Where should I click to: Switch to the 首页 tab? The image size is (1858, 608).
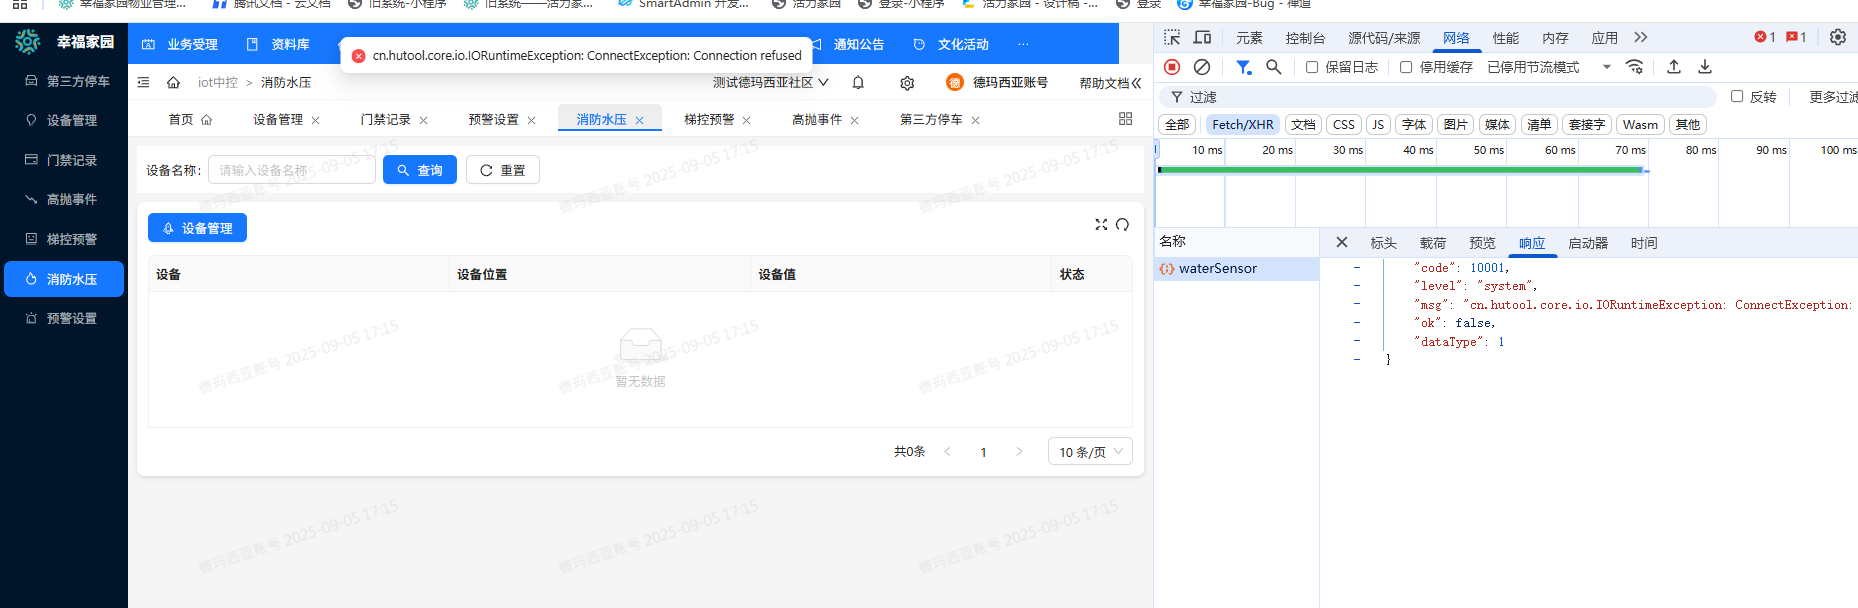pyautogui.click(x=190, y=119)
